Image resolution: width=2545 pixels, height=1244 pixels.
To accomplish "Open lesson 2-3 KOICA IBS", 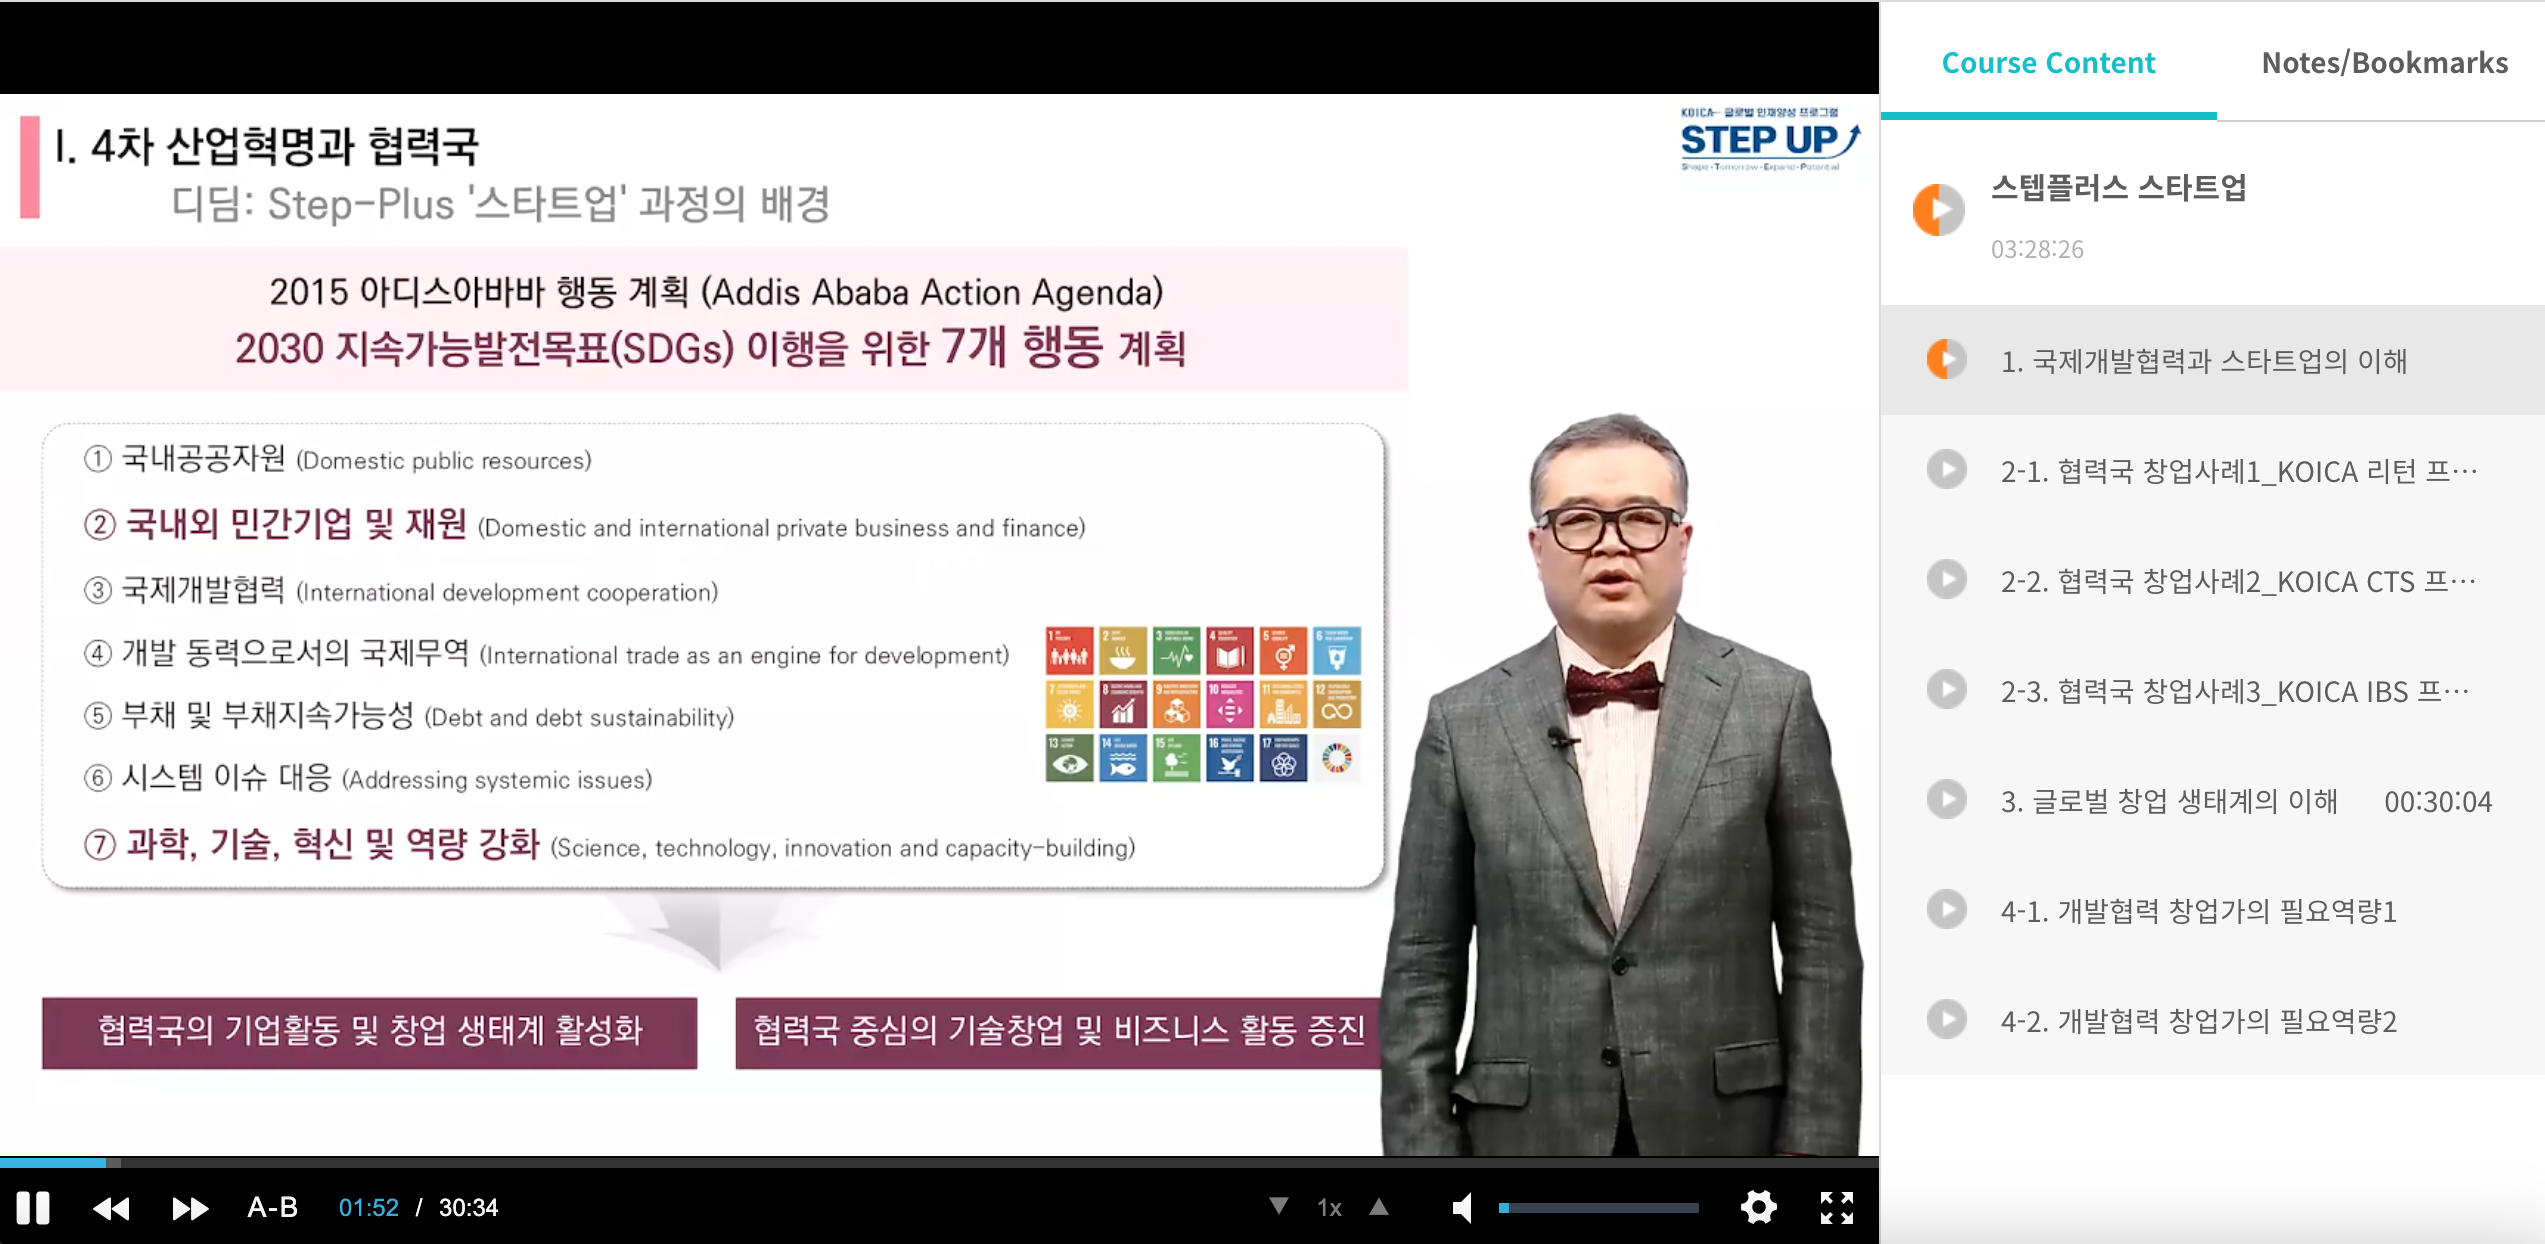I will 2233,691.
